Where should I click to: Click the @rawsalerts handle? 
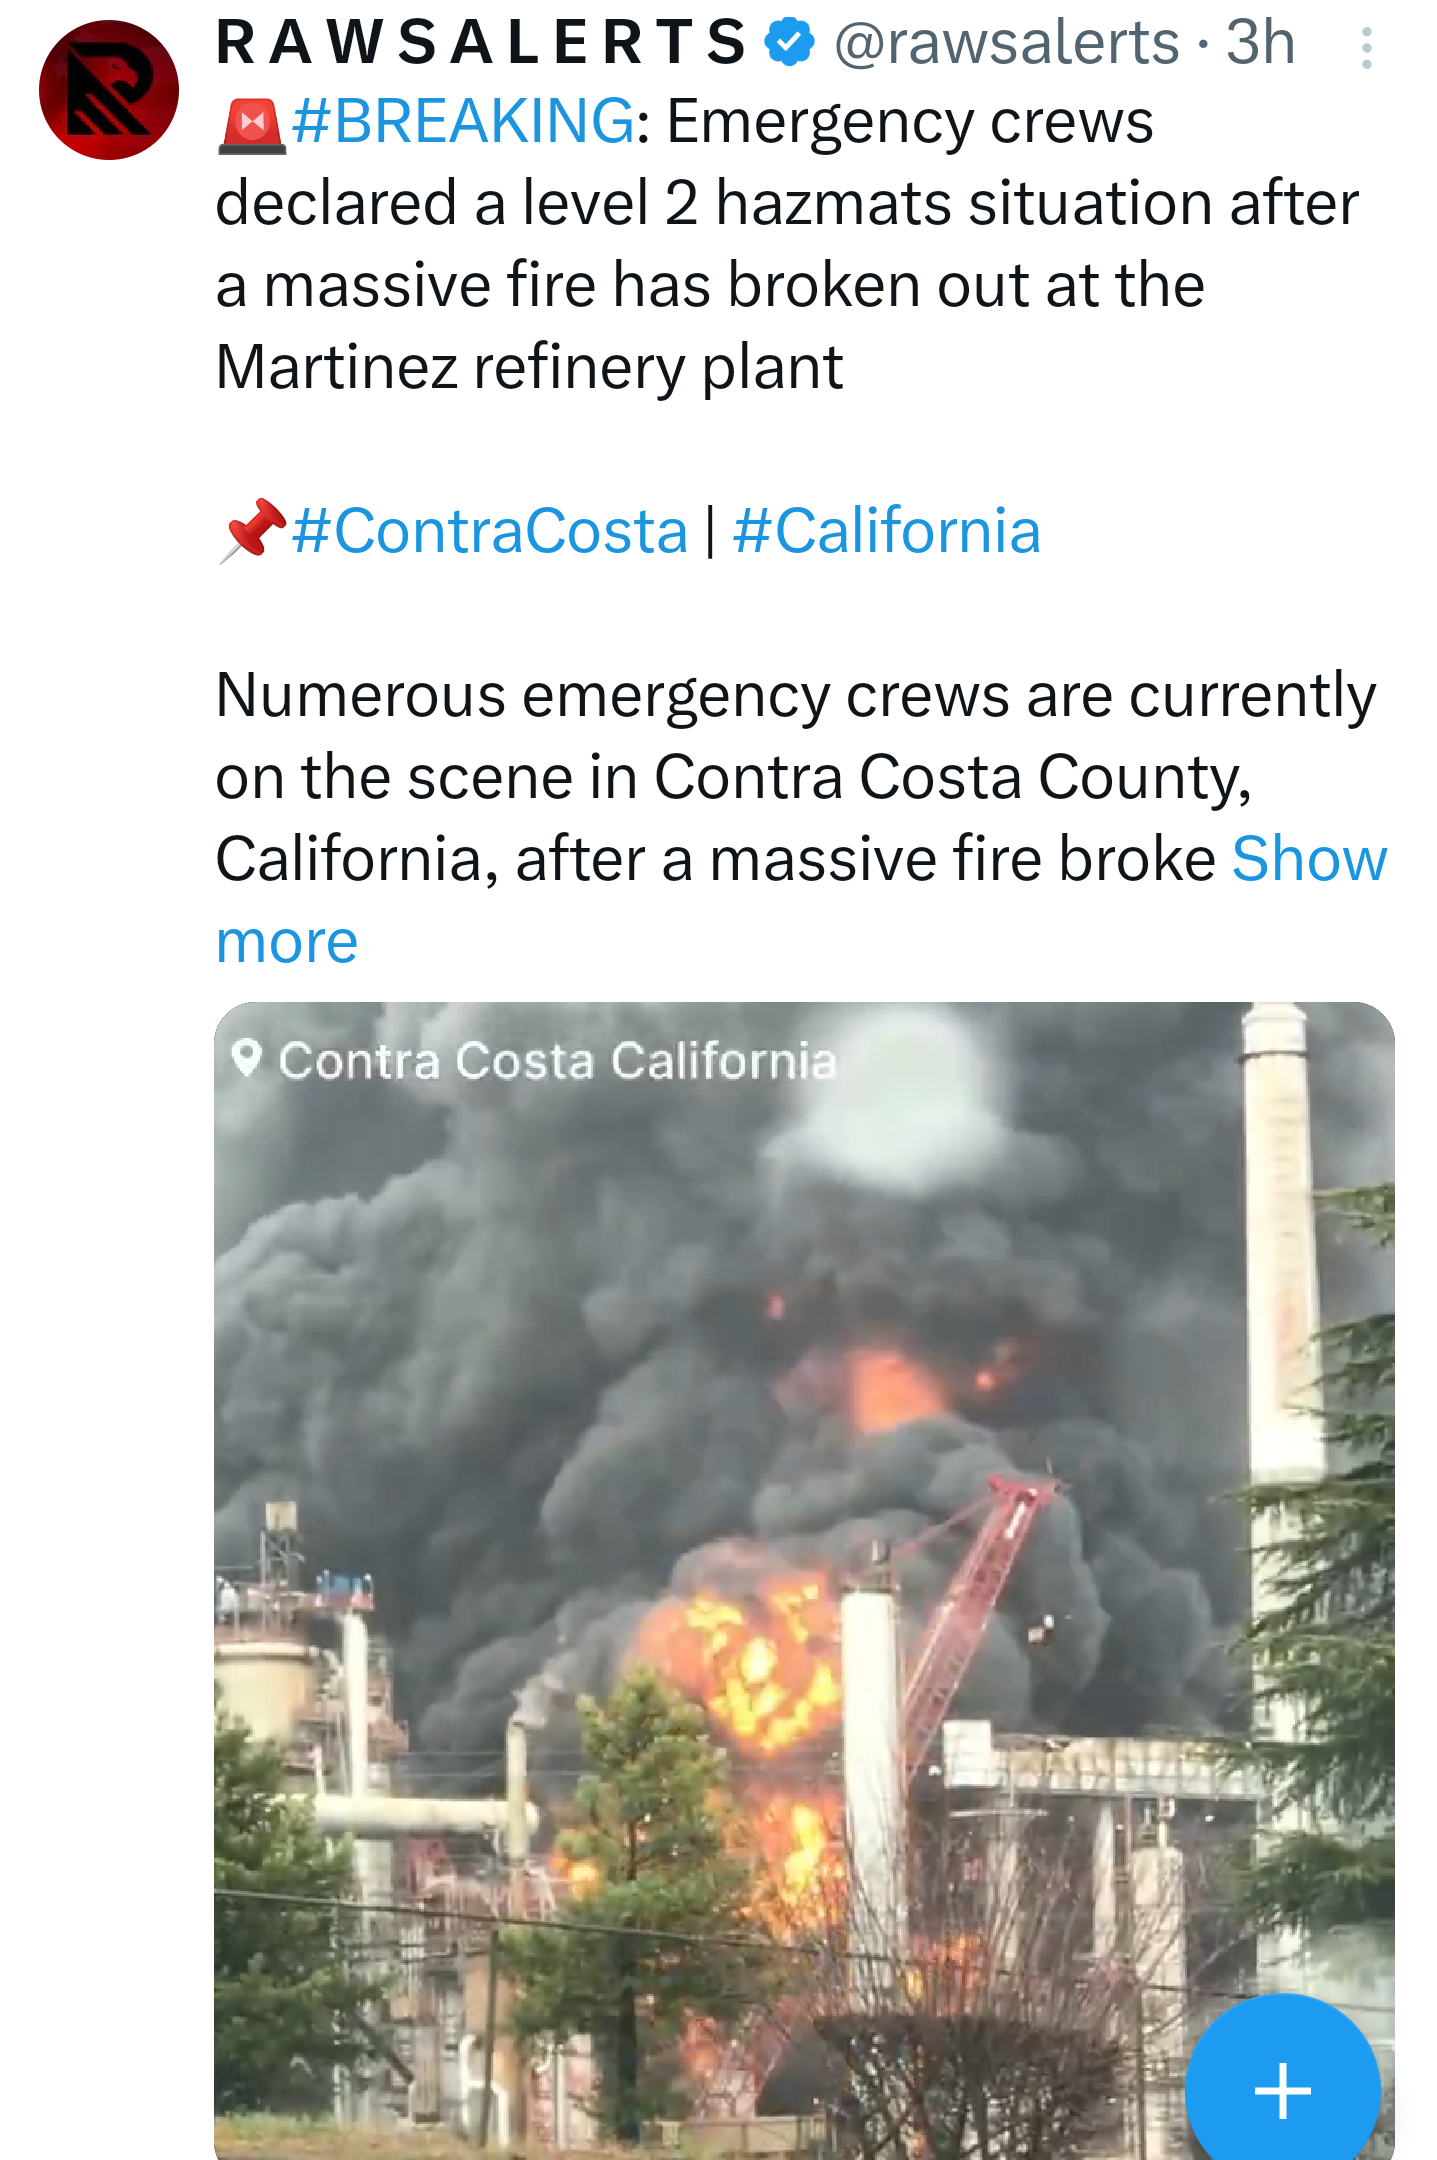(1006, 42)
